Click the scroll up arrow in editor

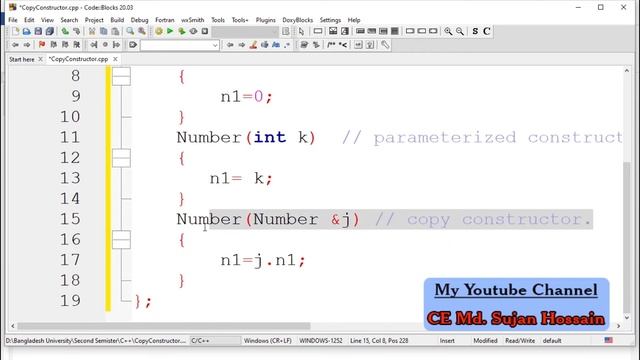point(627,71)
